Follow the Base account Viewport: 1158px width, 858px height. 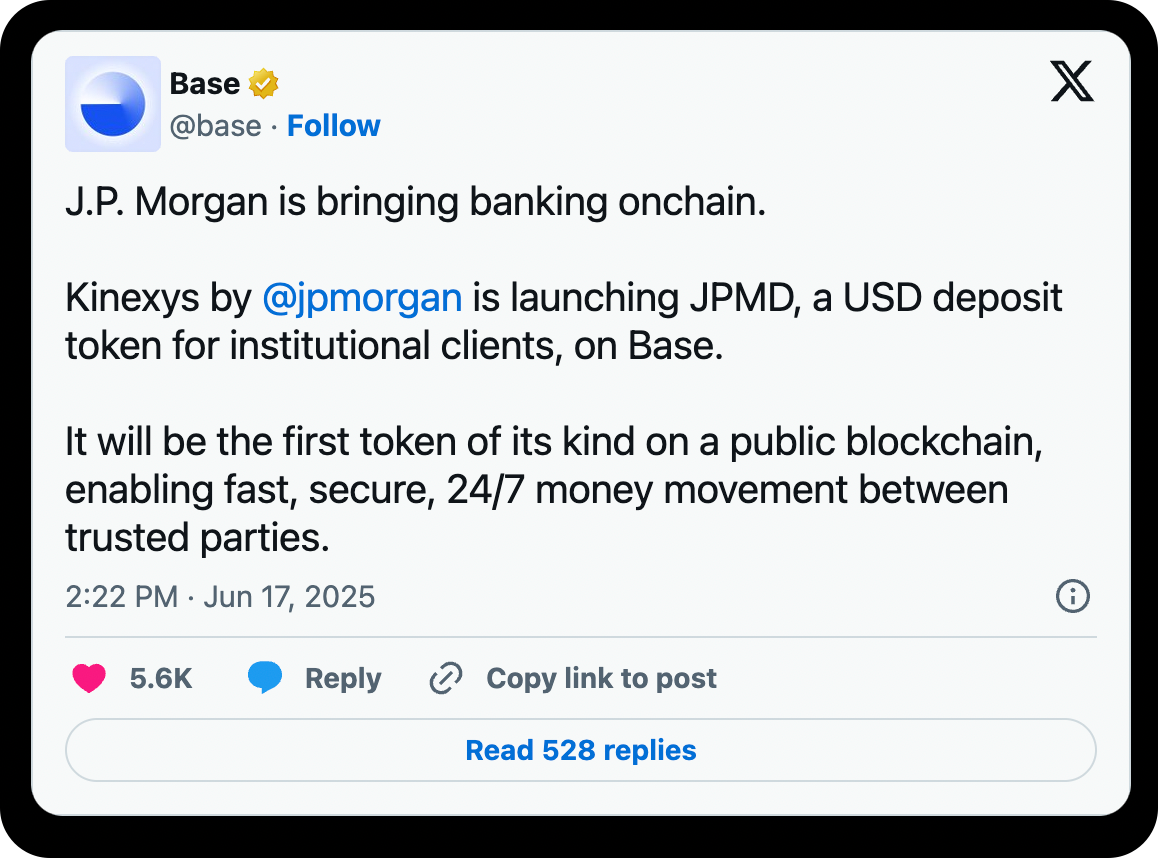pos(333,126)
